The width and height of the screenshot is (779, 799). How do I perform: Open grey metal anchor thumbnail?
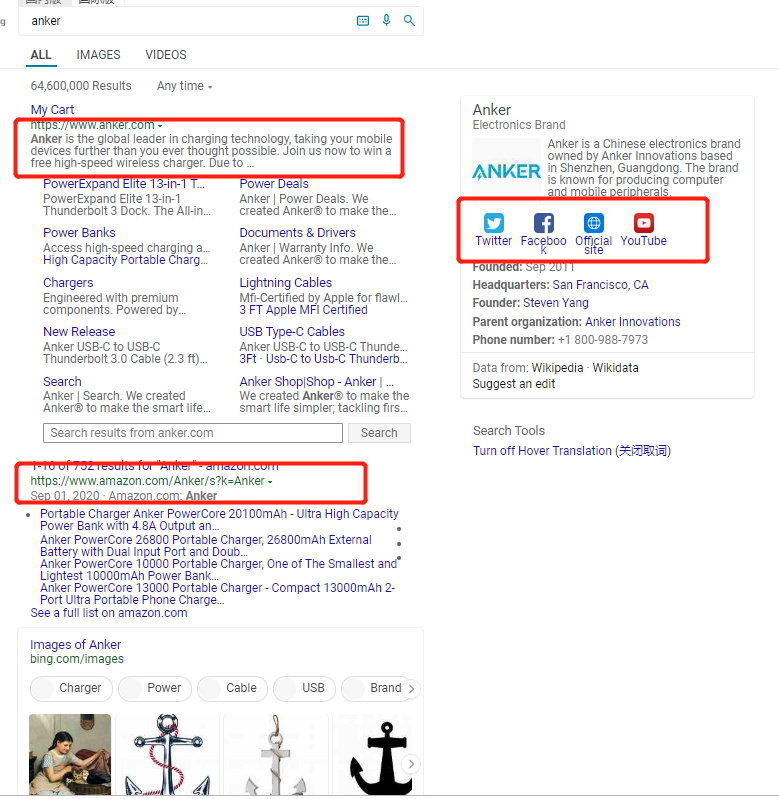(x=276, y=754)
